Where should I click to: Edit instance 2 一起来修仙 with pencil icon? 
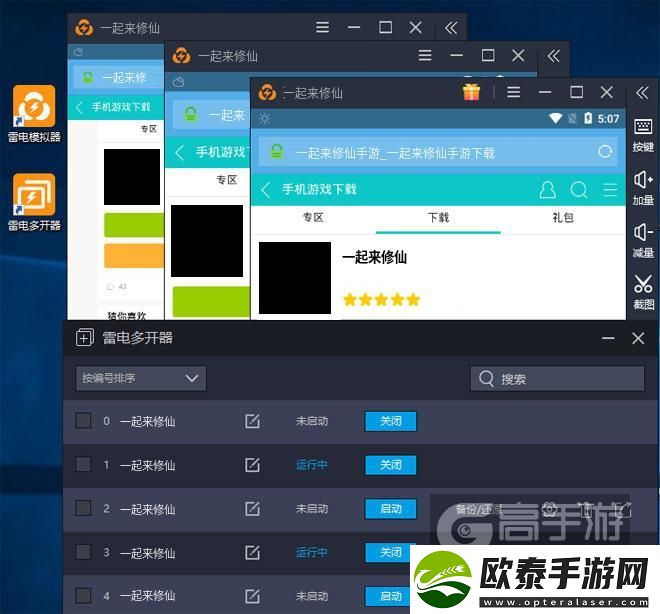[252, 509]
